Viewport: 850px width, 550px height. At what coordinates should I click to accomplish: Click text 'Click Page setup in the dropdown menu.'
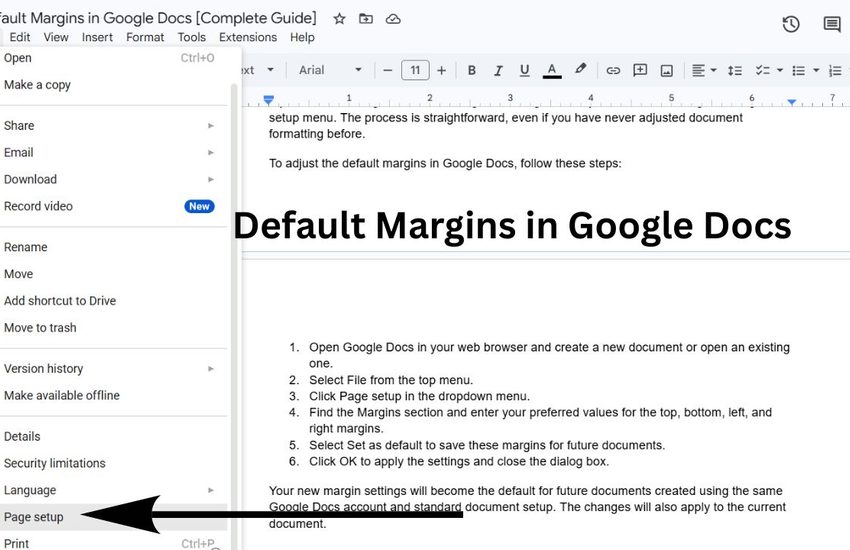(x=419, y=396)
